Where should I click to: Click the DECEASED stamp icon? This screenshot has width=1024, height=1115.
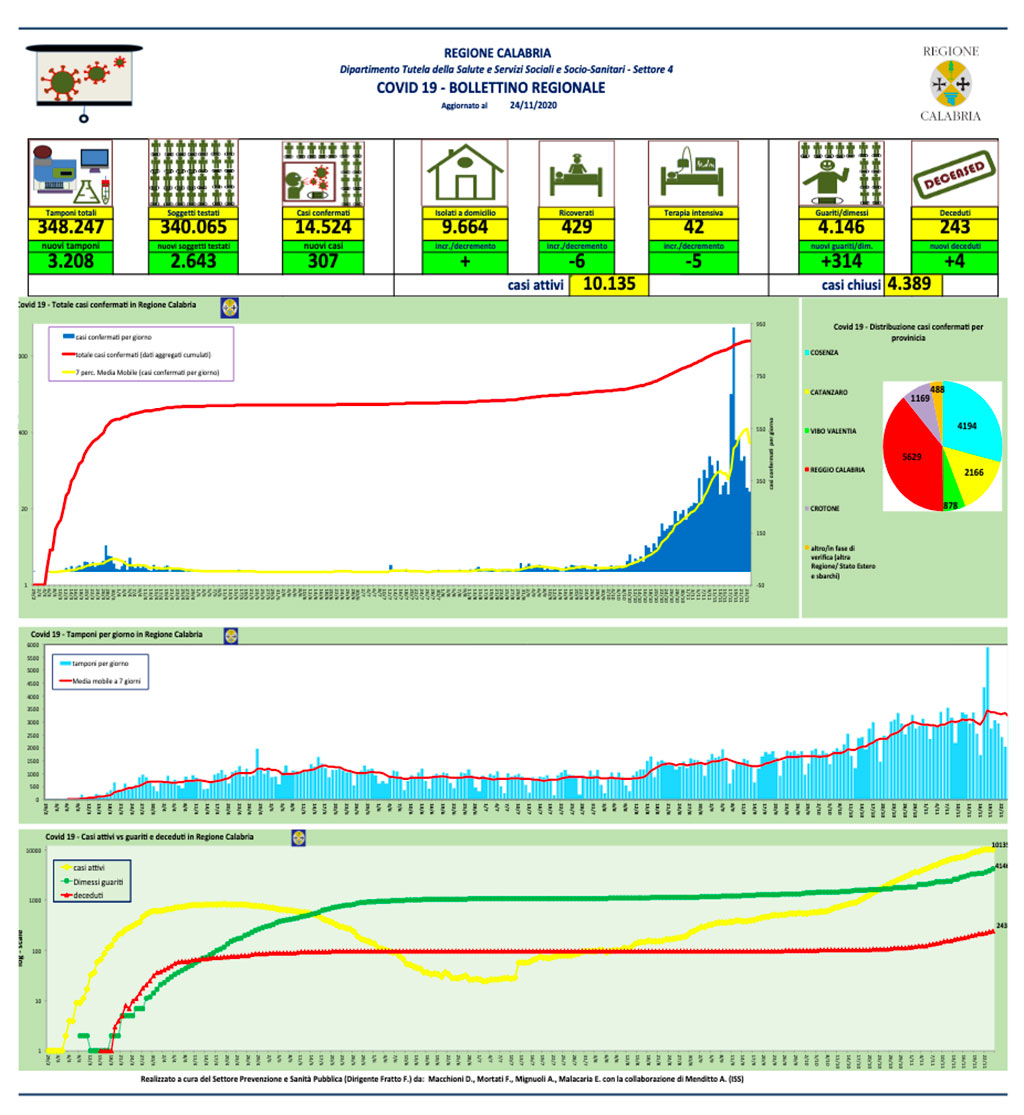[954, 174]
